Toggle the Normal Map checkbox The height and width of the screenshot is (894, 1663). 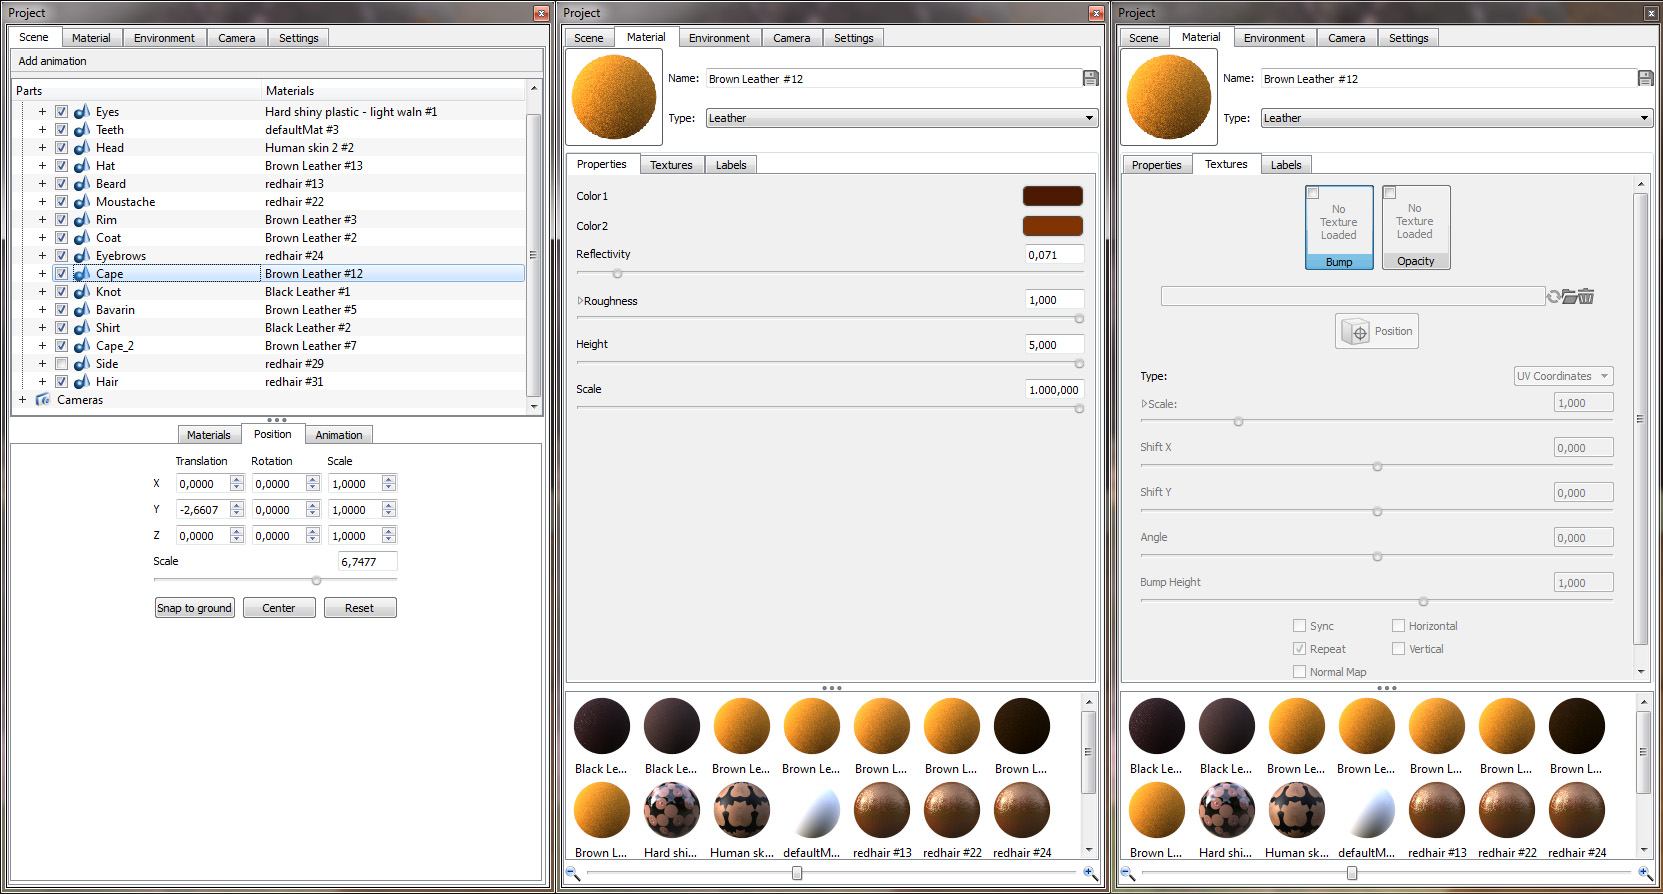(x=1299, y=672)
